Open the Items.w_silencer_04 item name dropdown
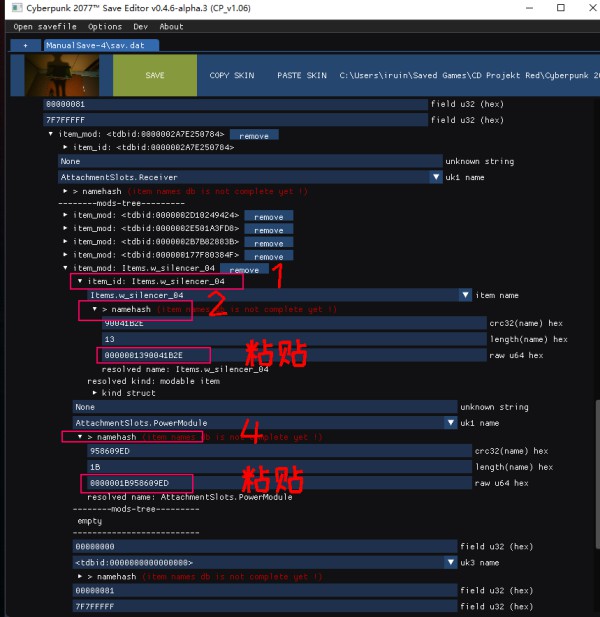600x617 pixels. [465, 295]
